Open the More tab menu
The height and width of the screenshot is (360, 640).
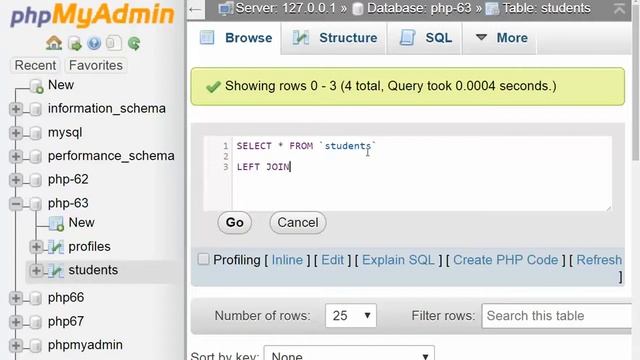501,38
